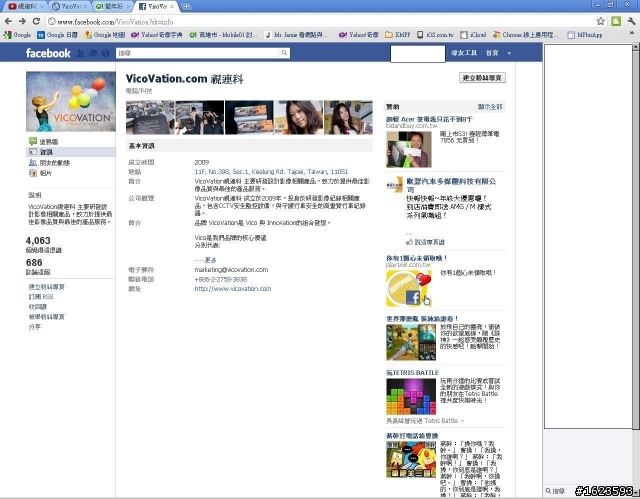The width and height of the screenshot is (640, 499).
Task: Click the like thumbs-up icon under the car ad
Action: coord(409,242)
